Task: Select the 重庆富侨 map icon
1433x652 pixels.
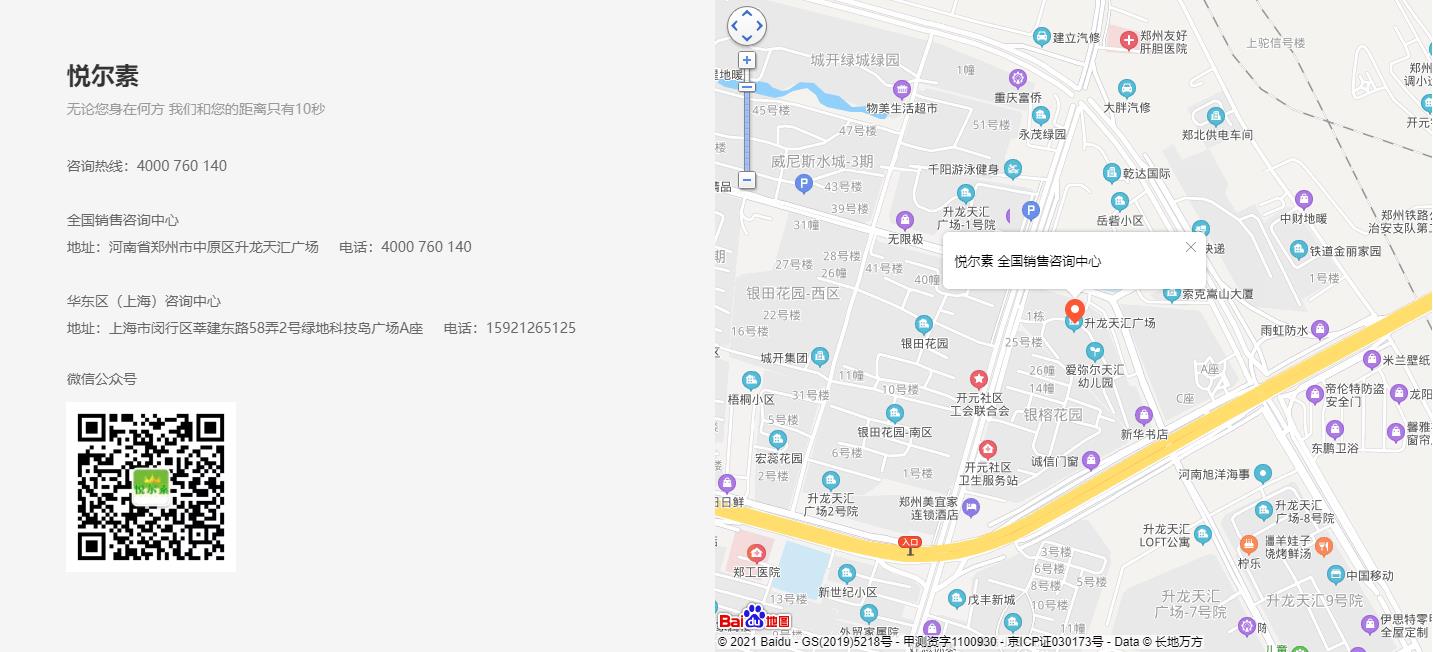Action: click(1018, 78)
